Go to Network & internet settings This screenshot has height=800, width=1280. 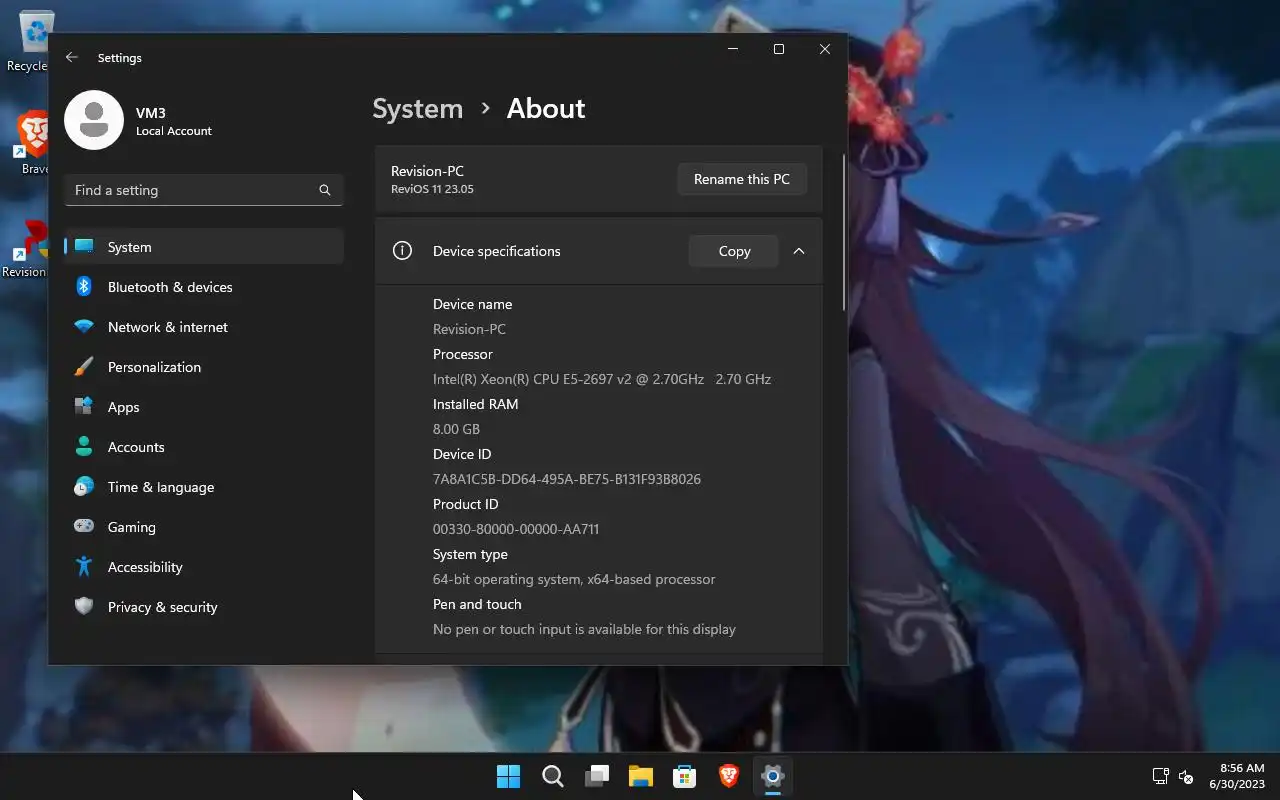click(204, 327)
